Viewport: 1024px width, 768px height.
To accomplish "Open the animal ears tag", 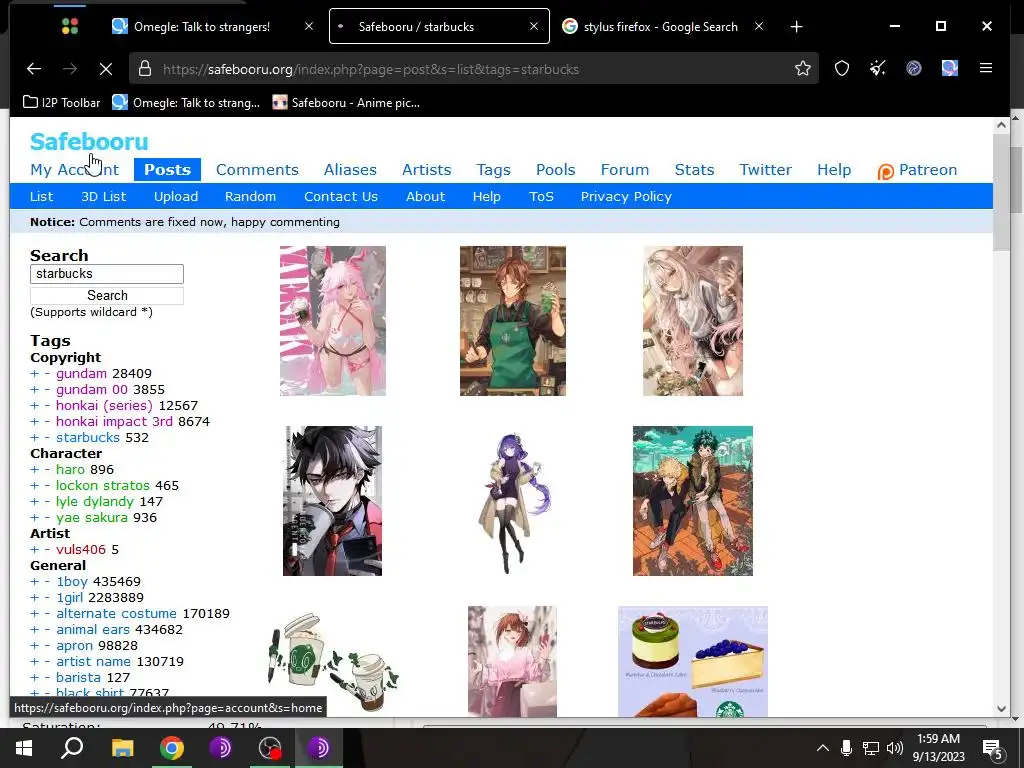I will click(93, 630).
